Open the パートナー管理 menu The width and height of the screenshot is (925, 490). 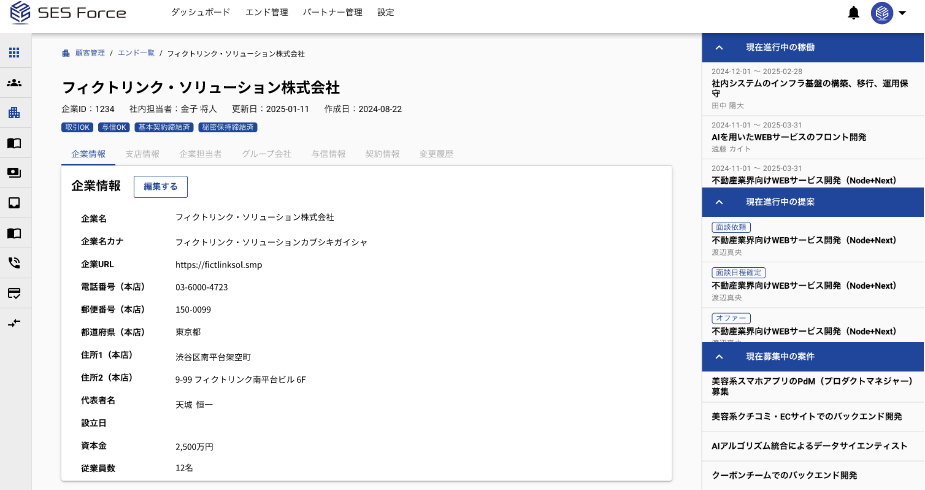(333, 12)
